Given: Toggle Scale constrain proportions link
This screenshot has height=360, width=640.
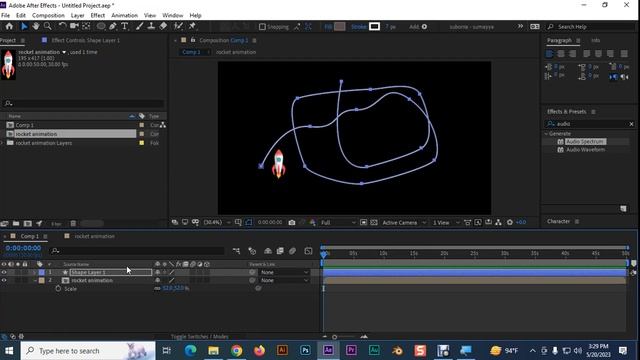Looking at the screenshot, I should (x=157, y=289).
